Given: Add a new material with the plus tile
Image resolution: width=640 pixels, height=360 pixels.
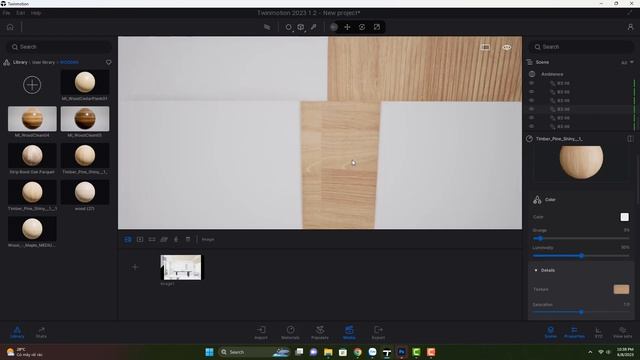Looking at the screenshot, I should [x=32, y=85].
